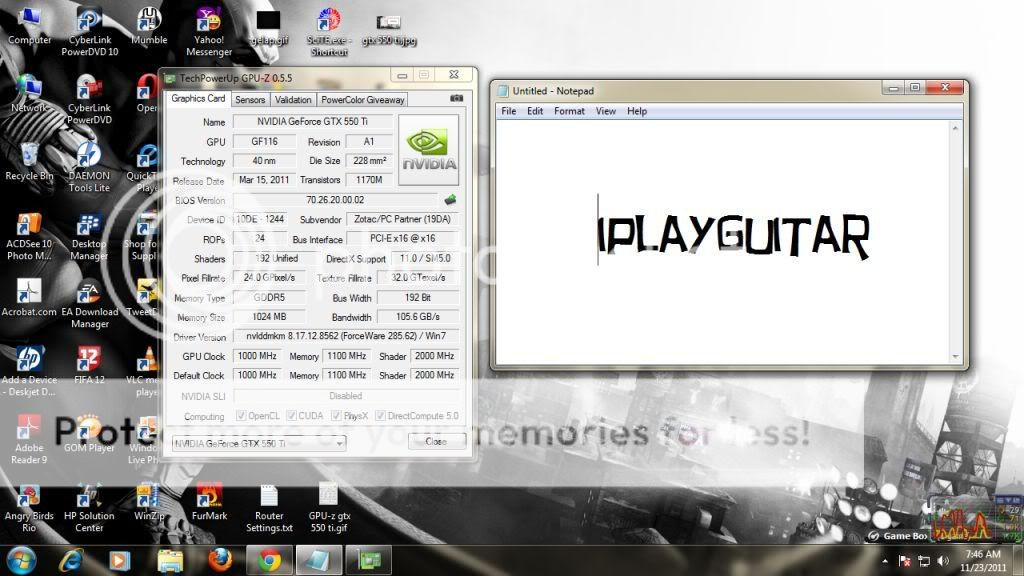Click the Memory Size value 1024 MB
Screen dimensions: 1024x576
pos(269,317)
